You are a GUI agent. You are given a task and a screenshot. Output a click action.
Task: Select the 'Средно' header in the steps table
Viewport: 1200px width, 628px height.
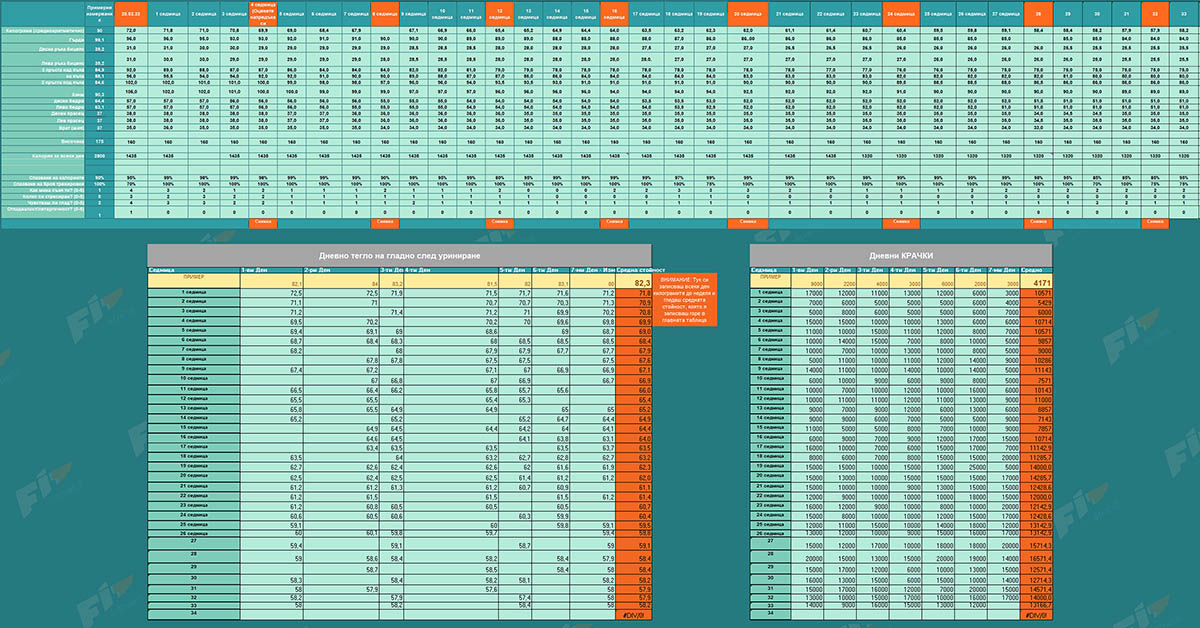[x=1035, y=271]
